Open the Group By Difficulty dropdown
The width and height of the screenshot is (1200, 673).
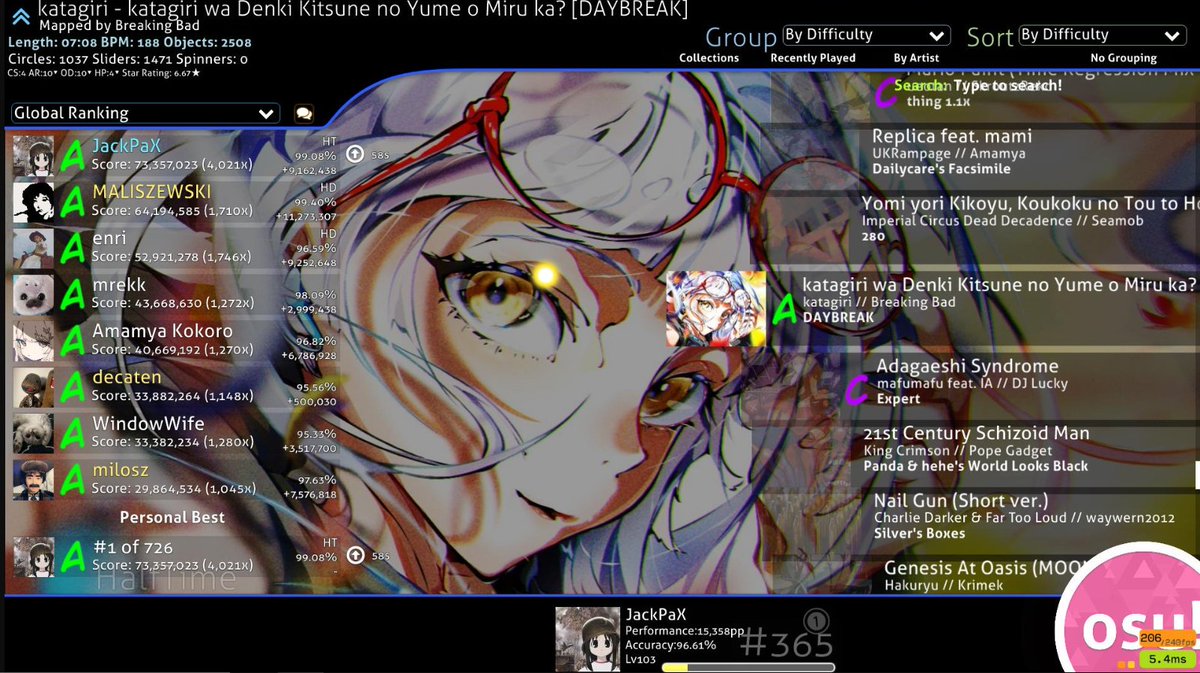865,35
